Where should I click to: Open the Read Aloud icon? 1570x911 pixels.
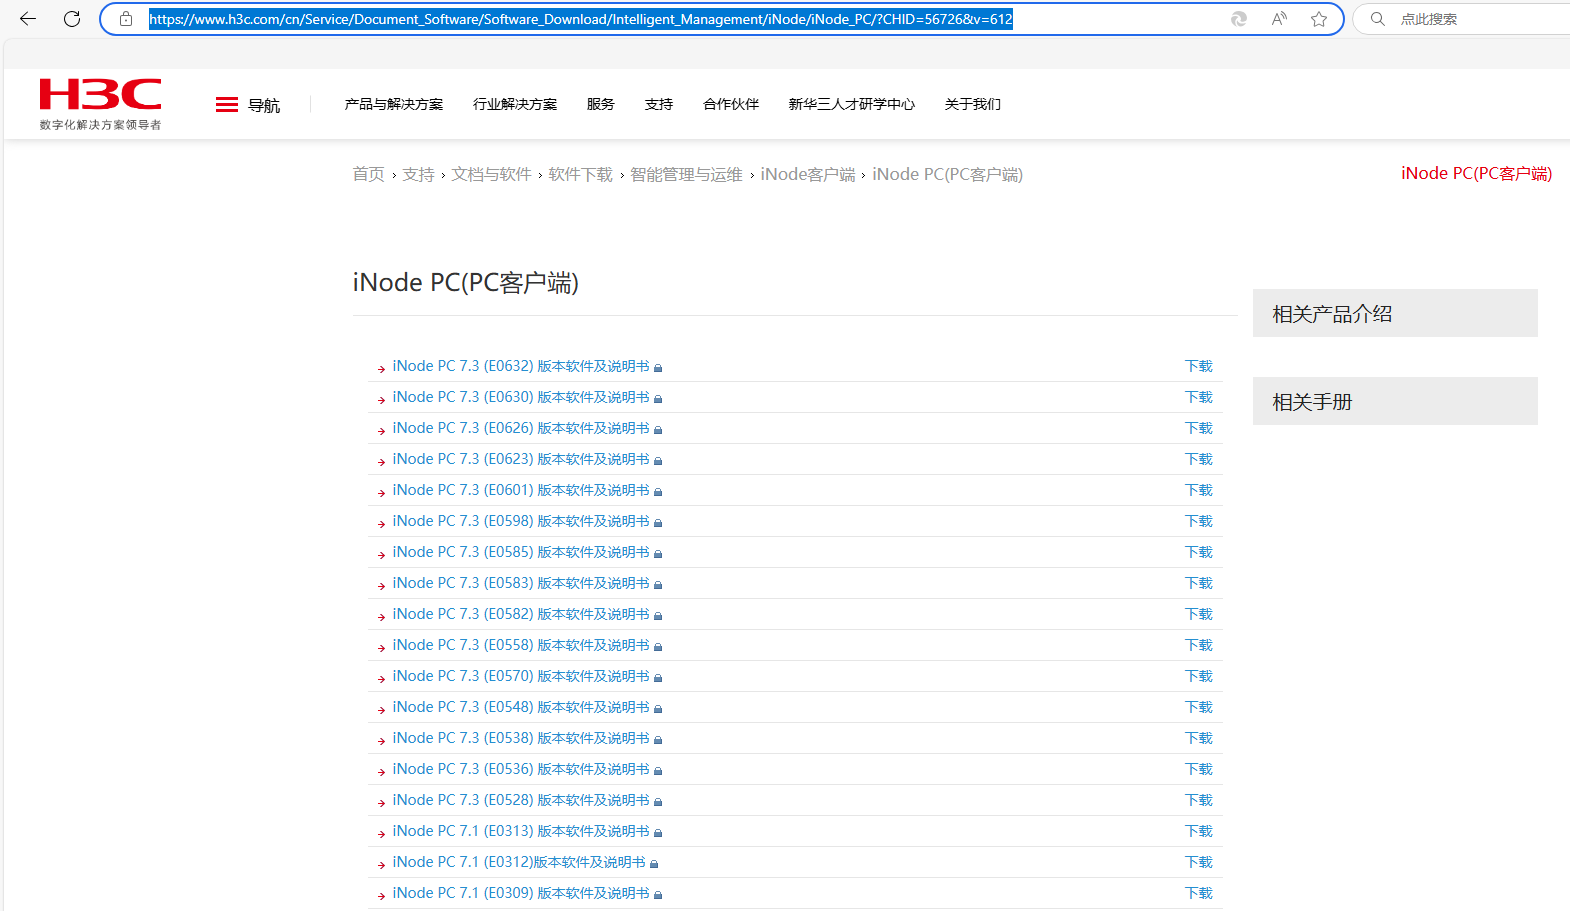pyautogui.click(x=1279, y=19)
